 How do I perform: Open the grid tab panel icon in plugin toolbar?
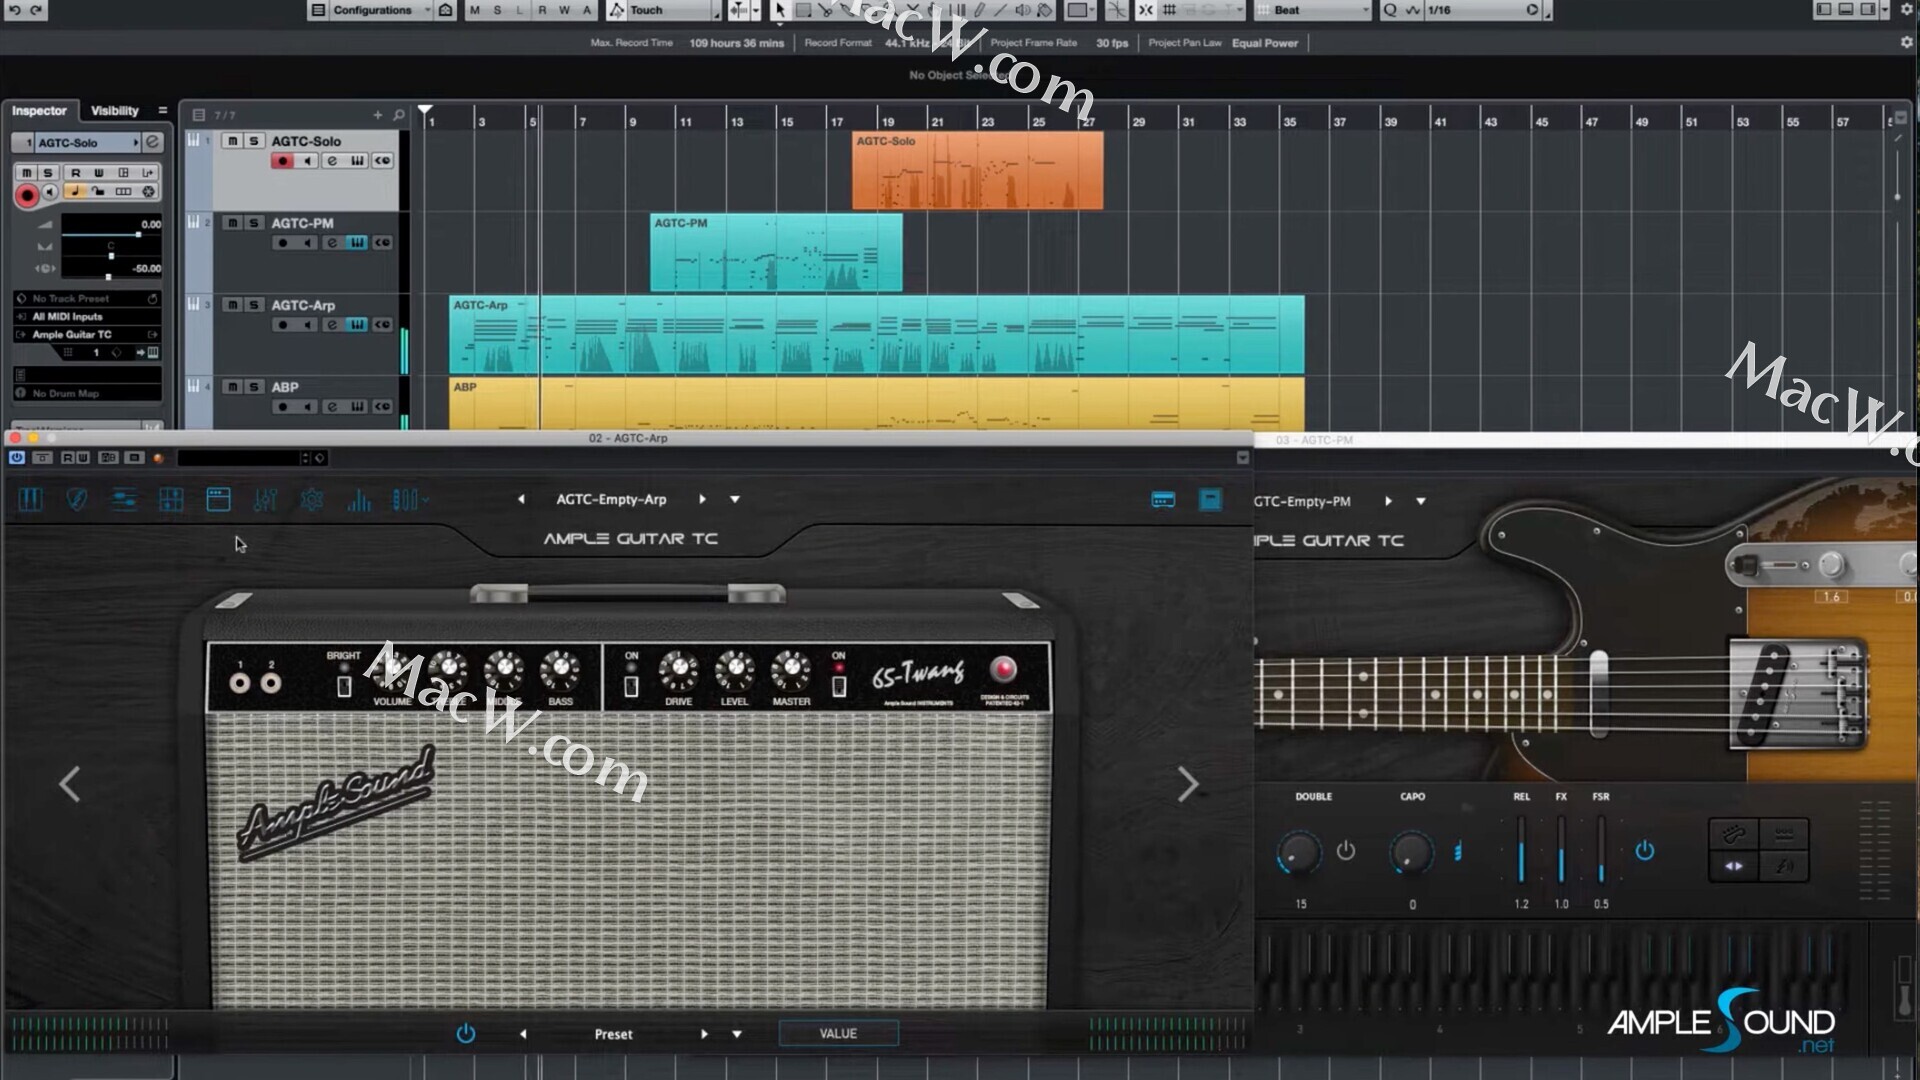pyautogui.click(x=171, y=499)
